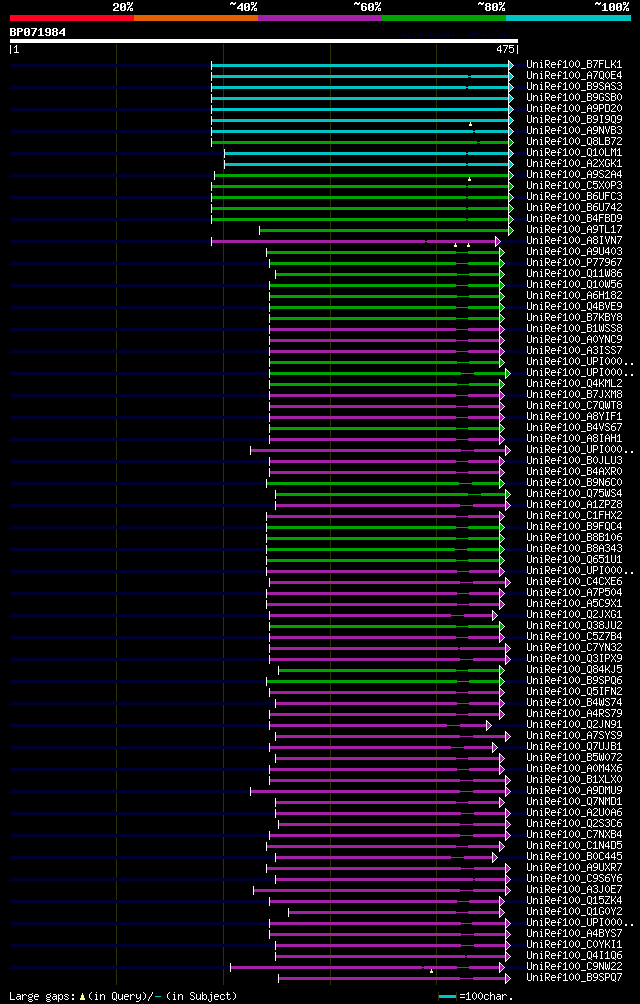Click the cyan =100char. scale bar
Screen dimensions: 640x1004
[447, 997]
